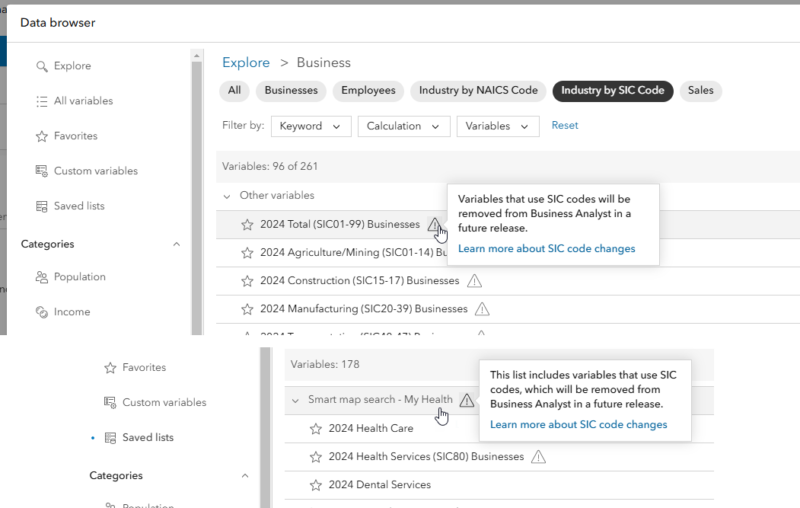
Task: Favorite 2024 Total (SIC01-99) Businesses with star
Action: tap(247, 225)
